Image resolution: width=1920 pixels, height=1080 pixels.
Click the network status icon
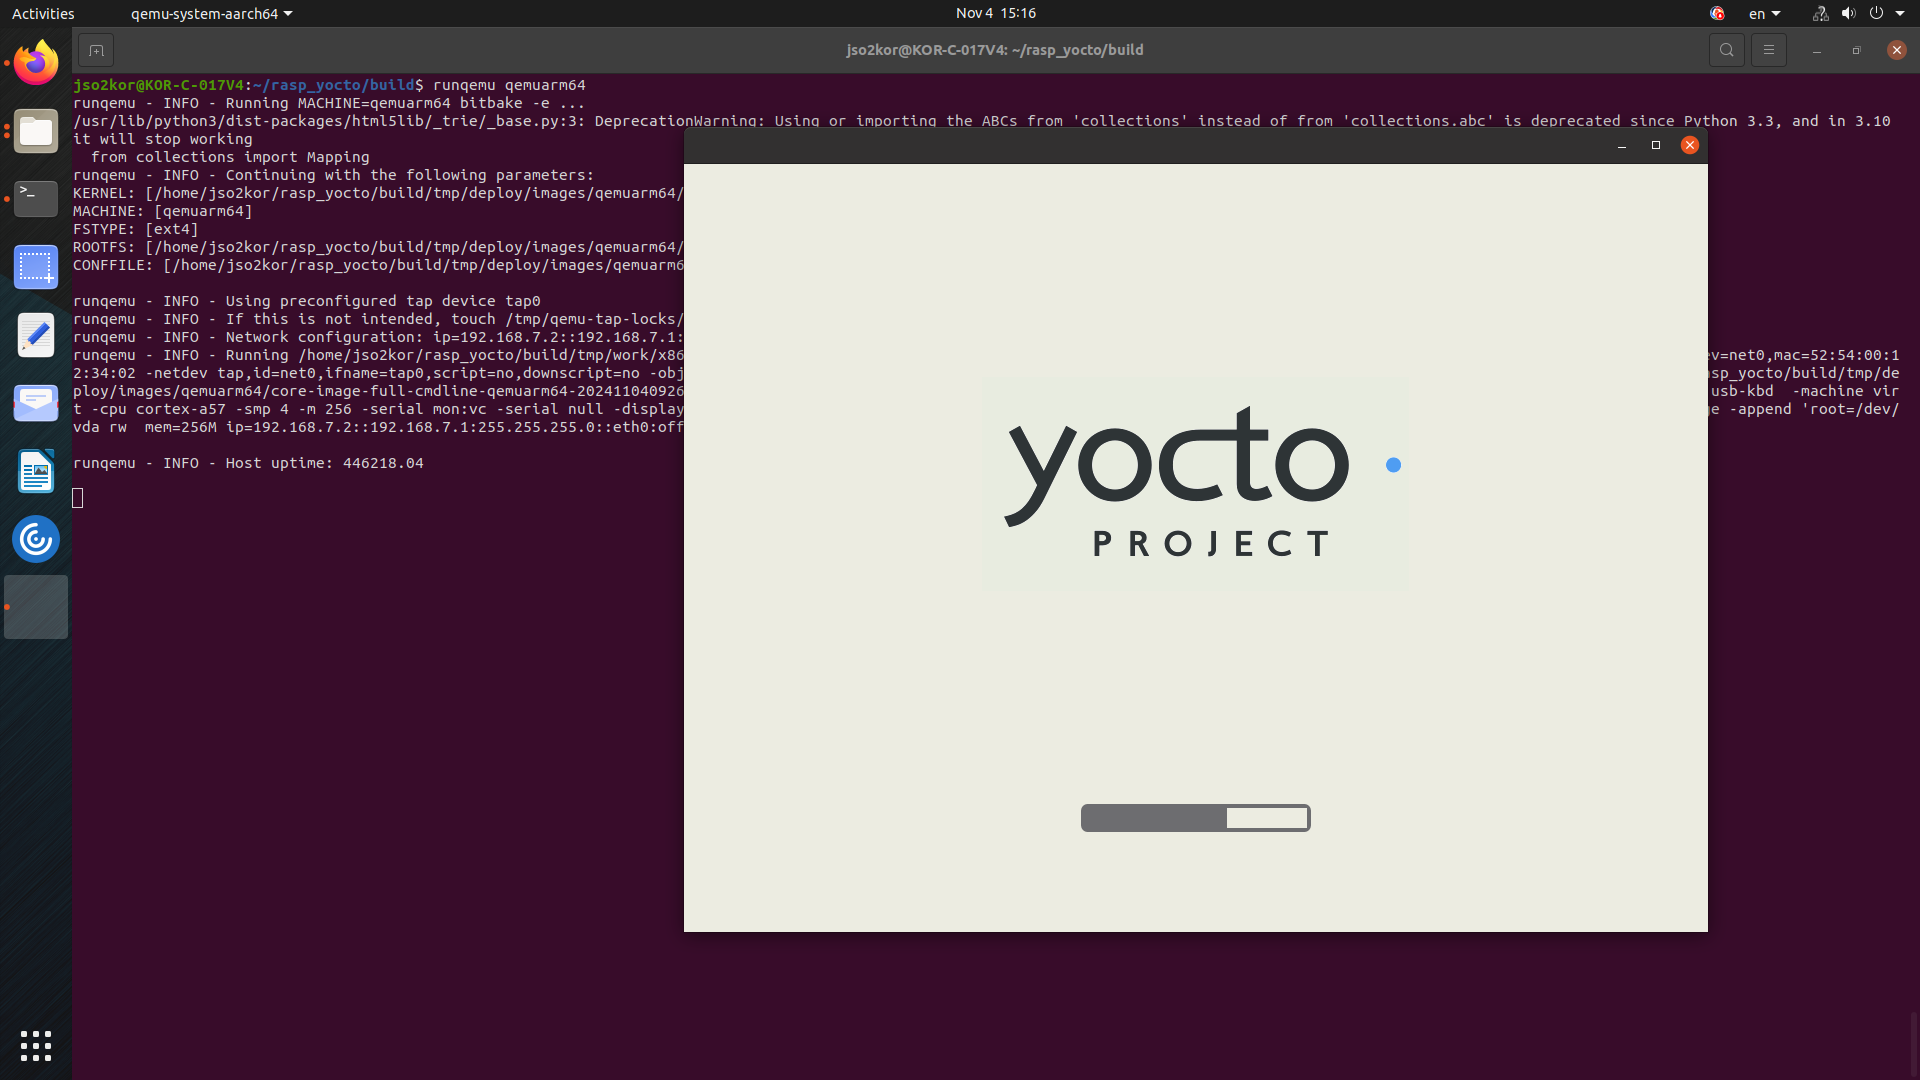tap(1820, 13)
